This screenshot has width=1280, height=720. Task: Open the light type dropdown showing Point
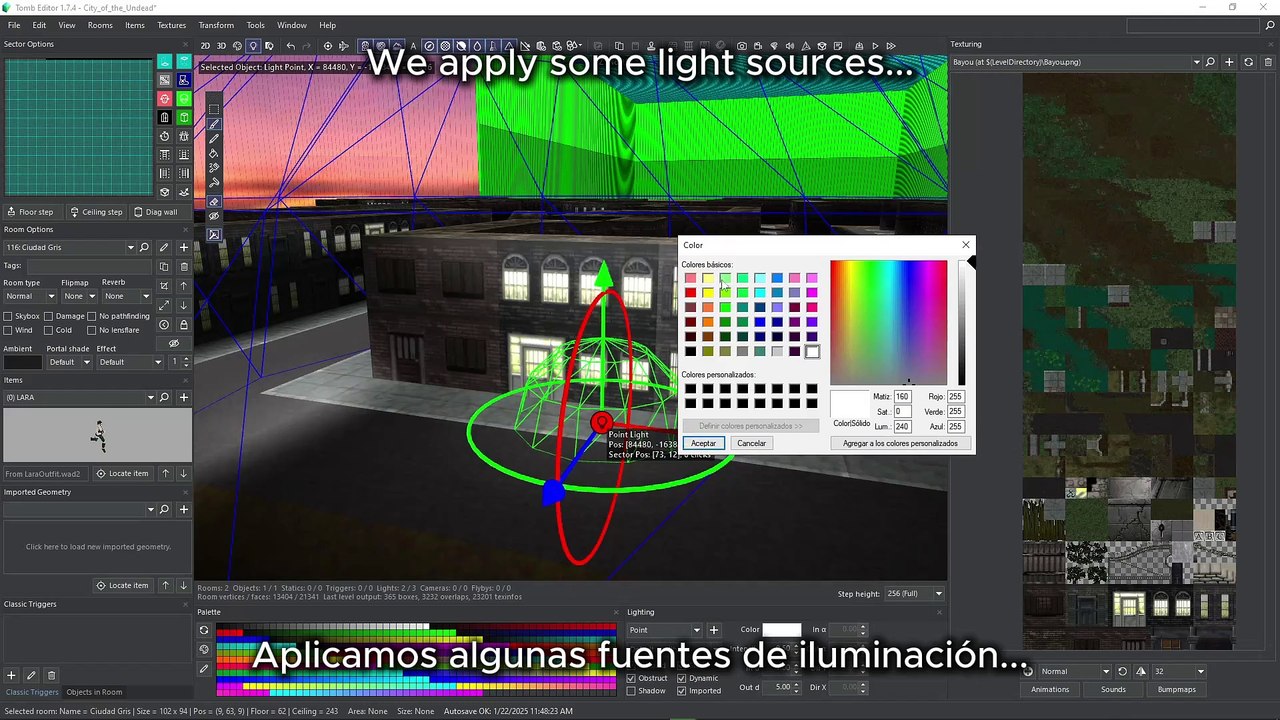(x=664, y=630)
